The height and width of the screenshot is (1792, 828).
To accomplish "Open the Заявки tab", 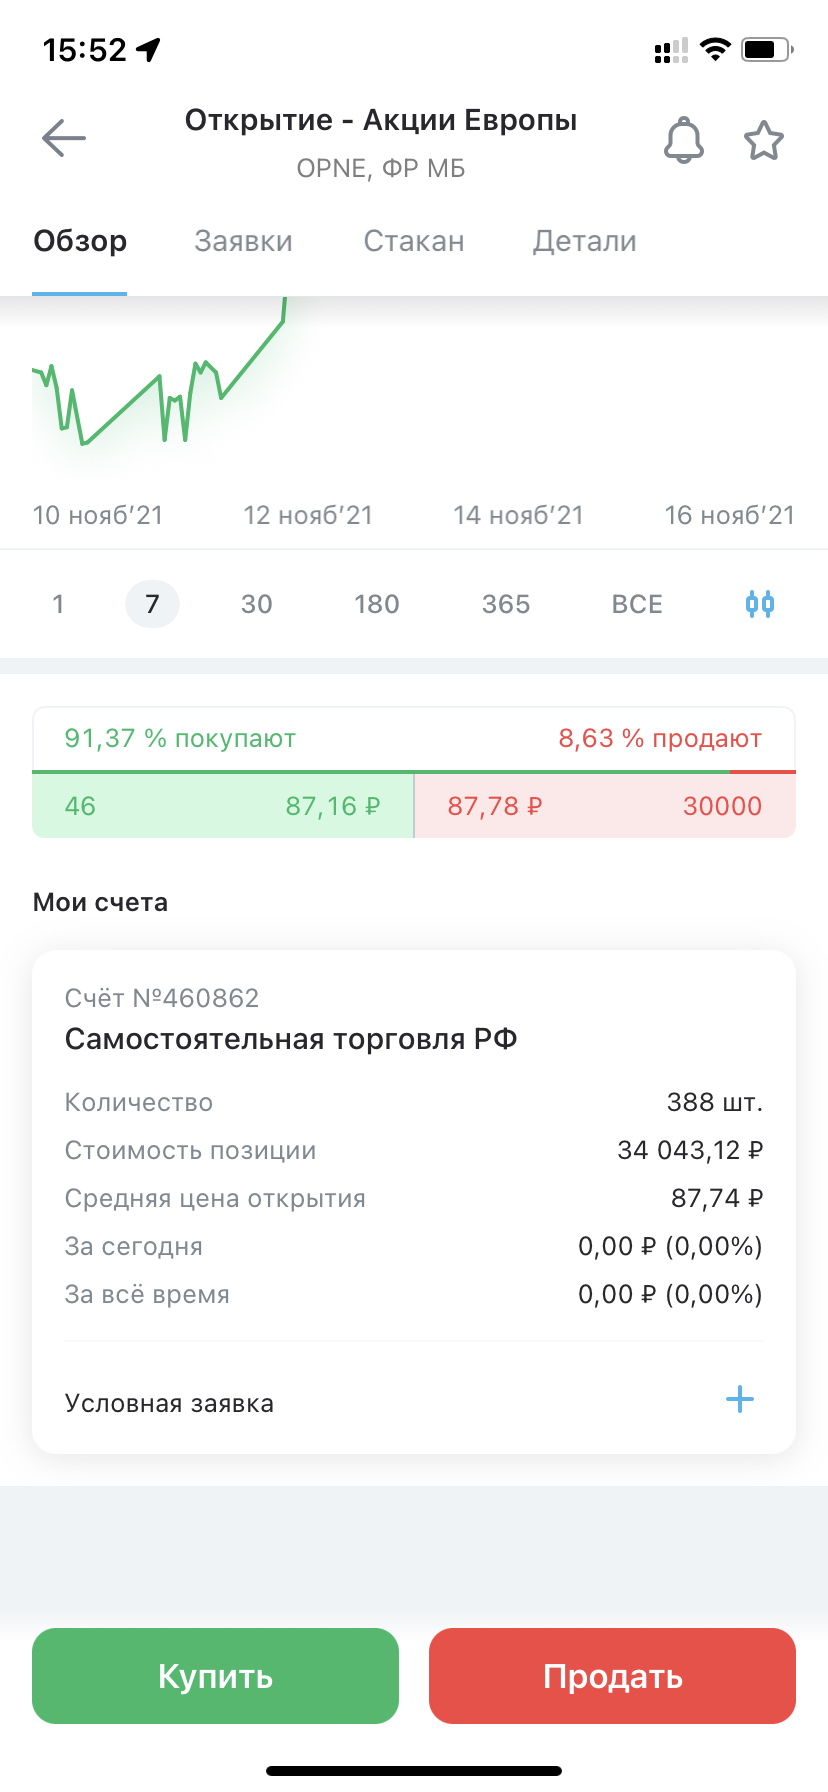I will tap(243, 241).
